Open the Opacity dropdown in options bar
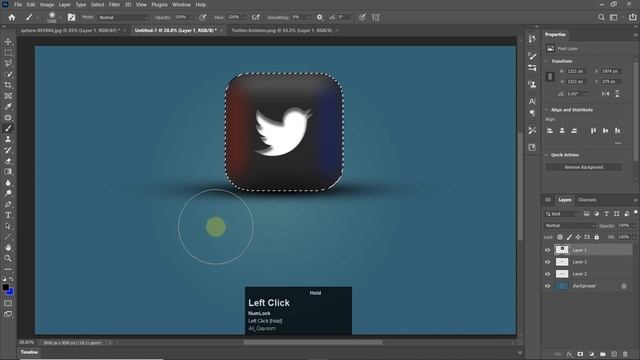The image size is (640, 360). (x=191, y=18)
